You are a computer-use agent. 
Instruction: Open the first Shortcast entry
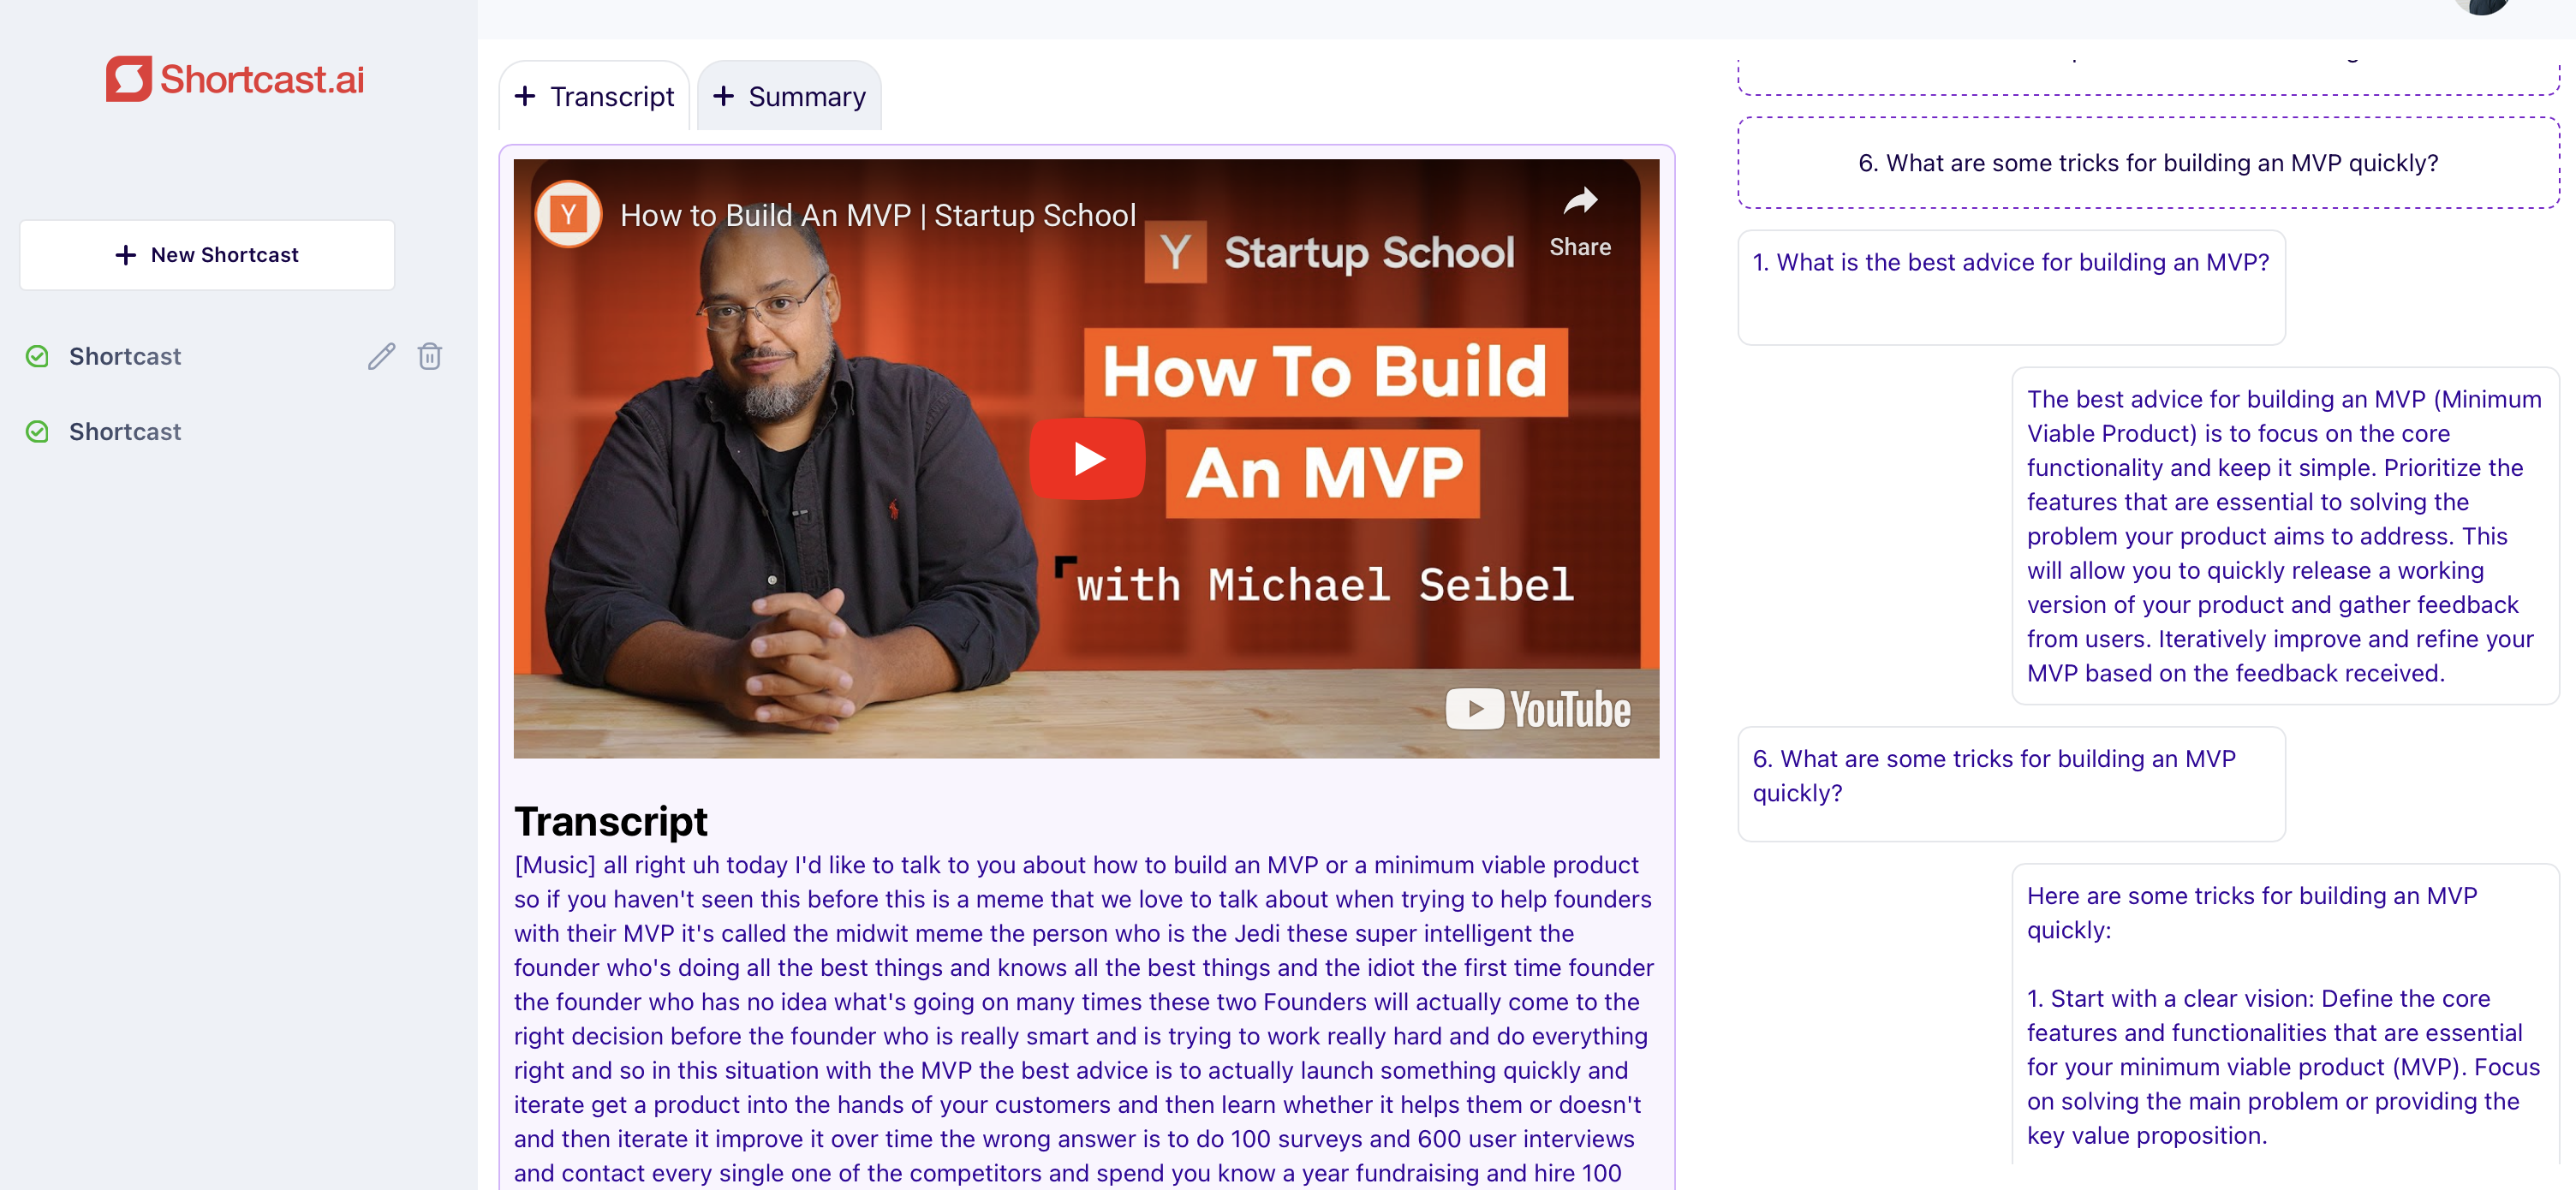[x=125, y=356]
